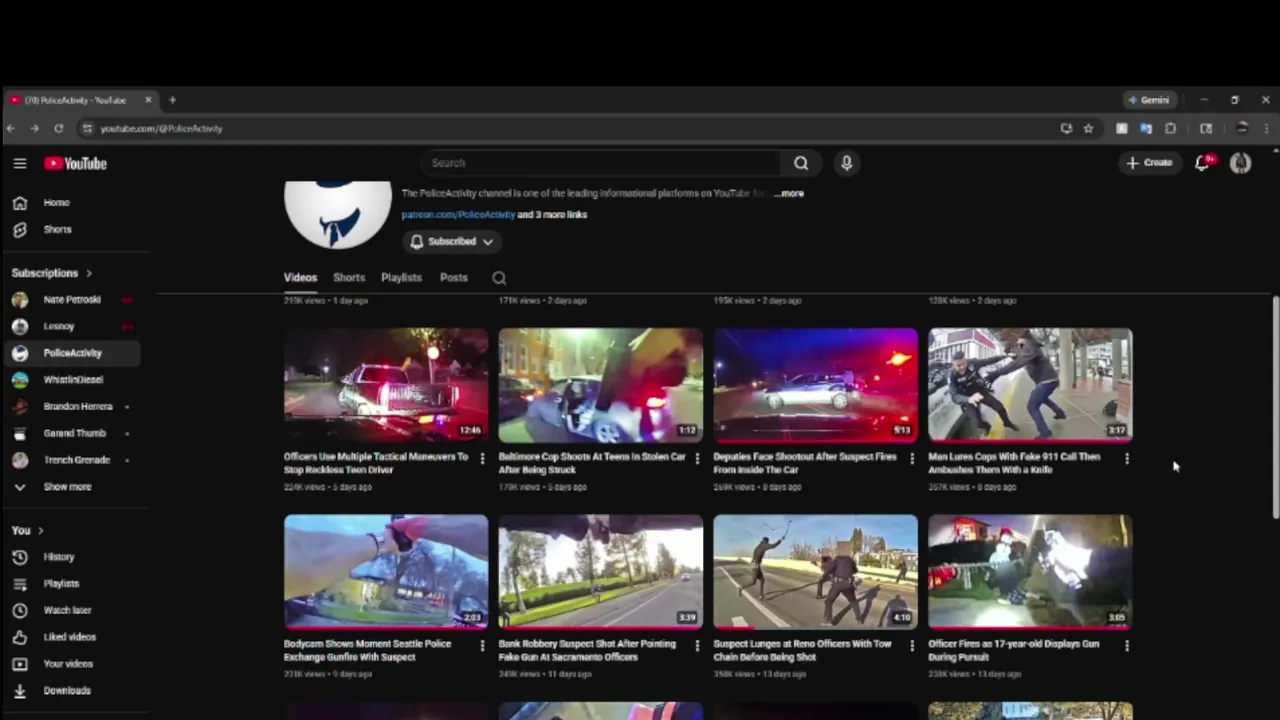
Task: Open the Gemini button in browser
Action: click(x=1149, y=100)
